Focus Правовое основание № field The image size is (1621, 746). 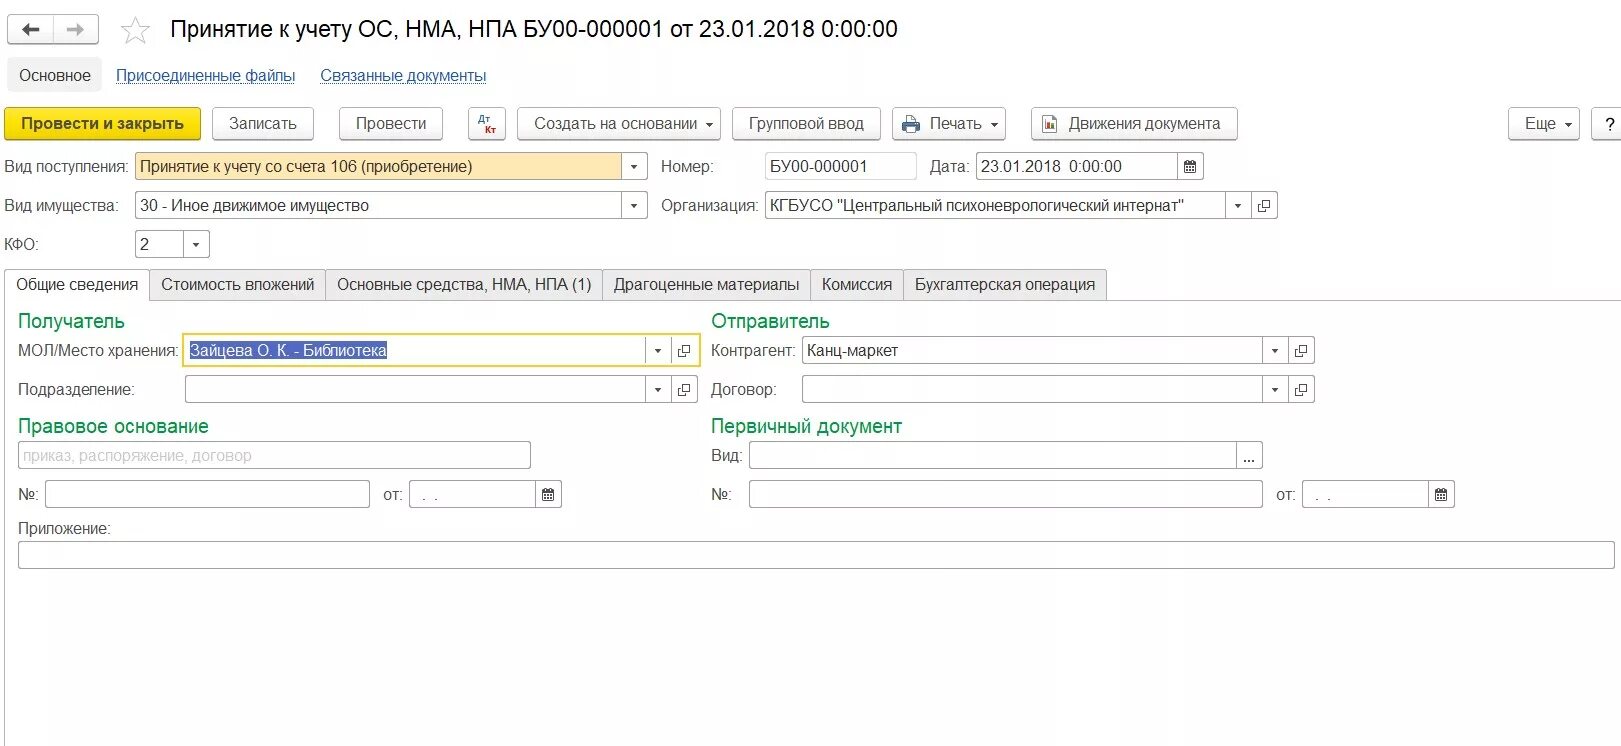pos(207,495)
